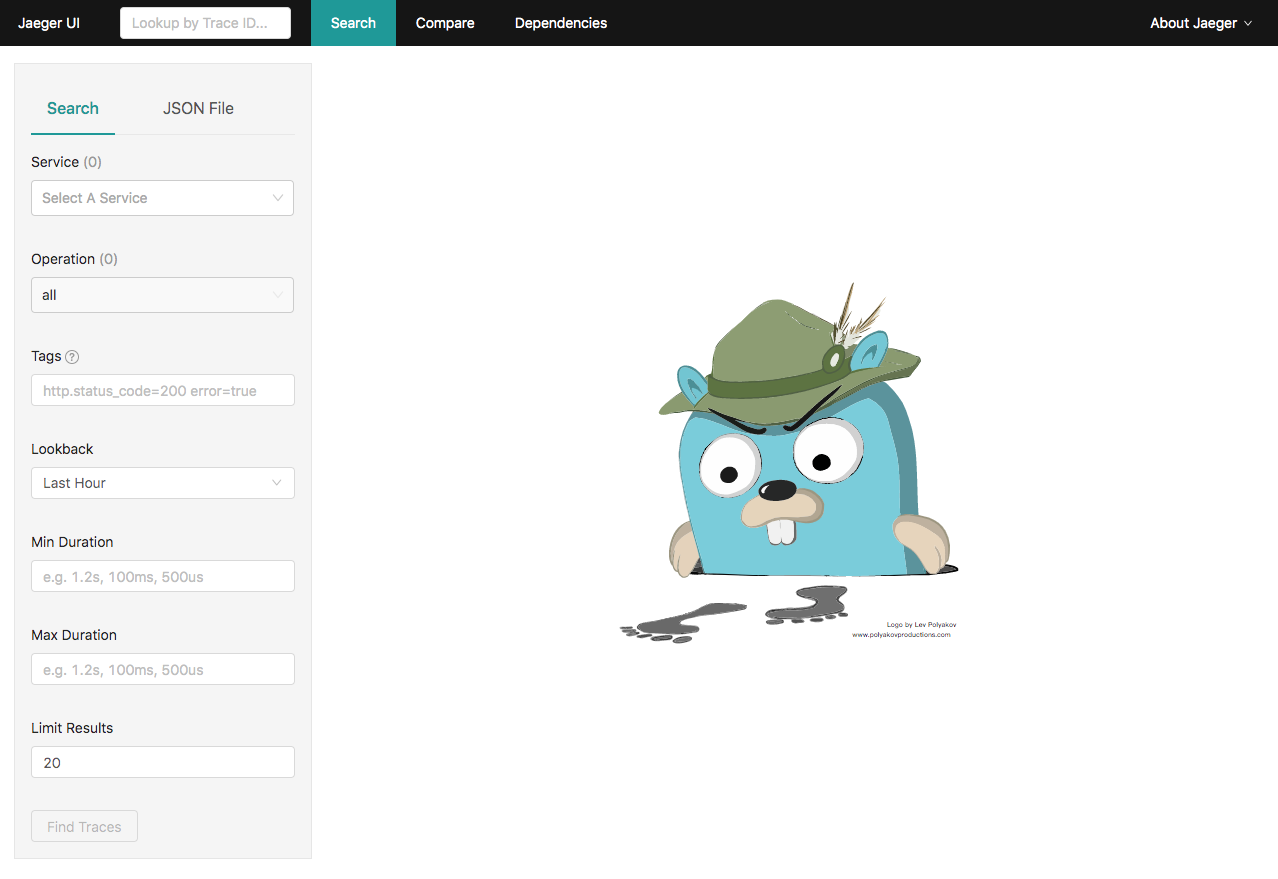Click the 'Service (0)' label
The height and width of the screenshot is (879, 1278).
[66, 162]
